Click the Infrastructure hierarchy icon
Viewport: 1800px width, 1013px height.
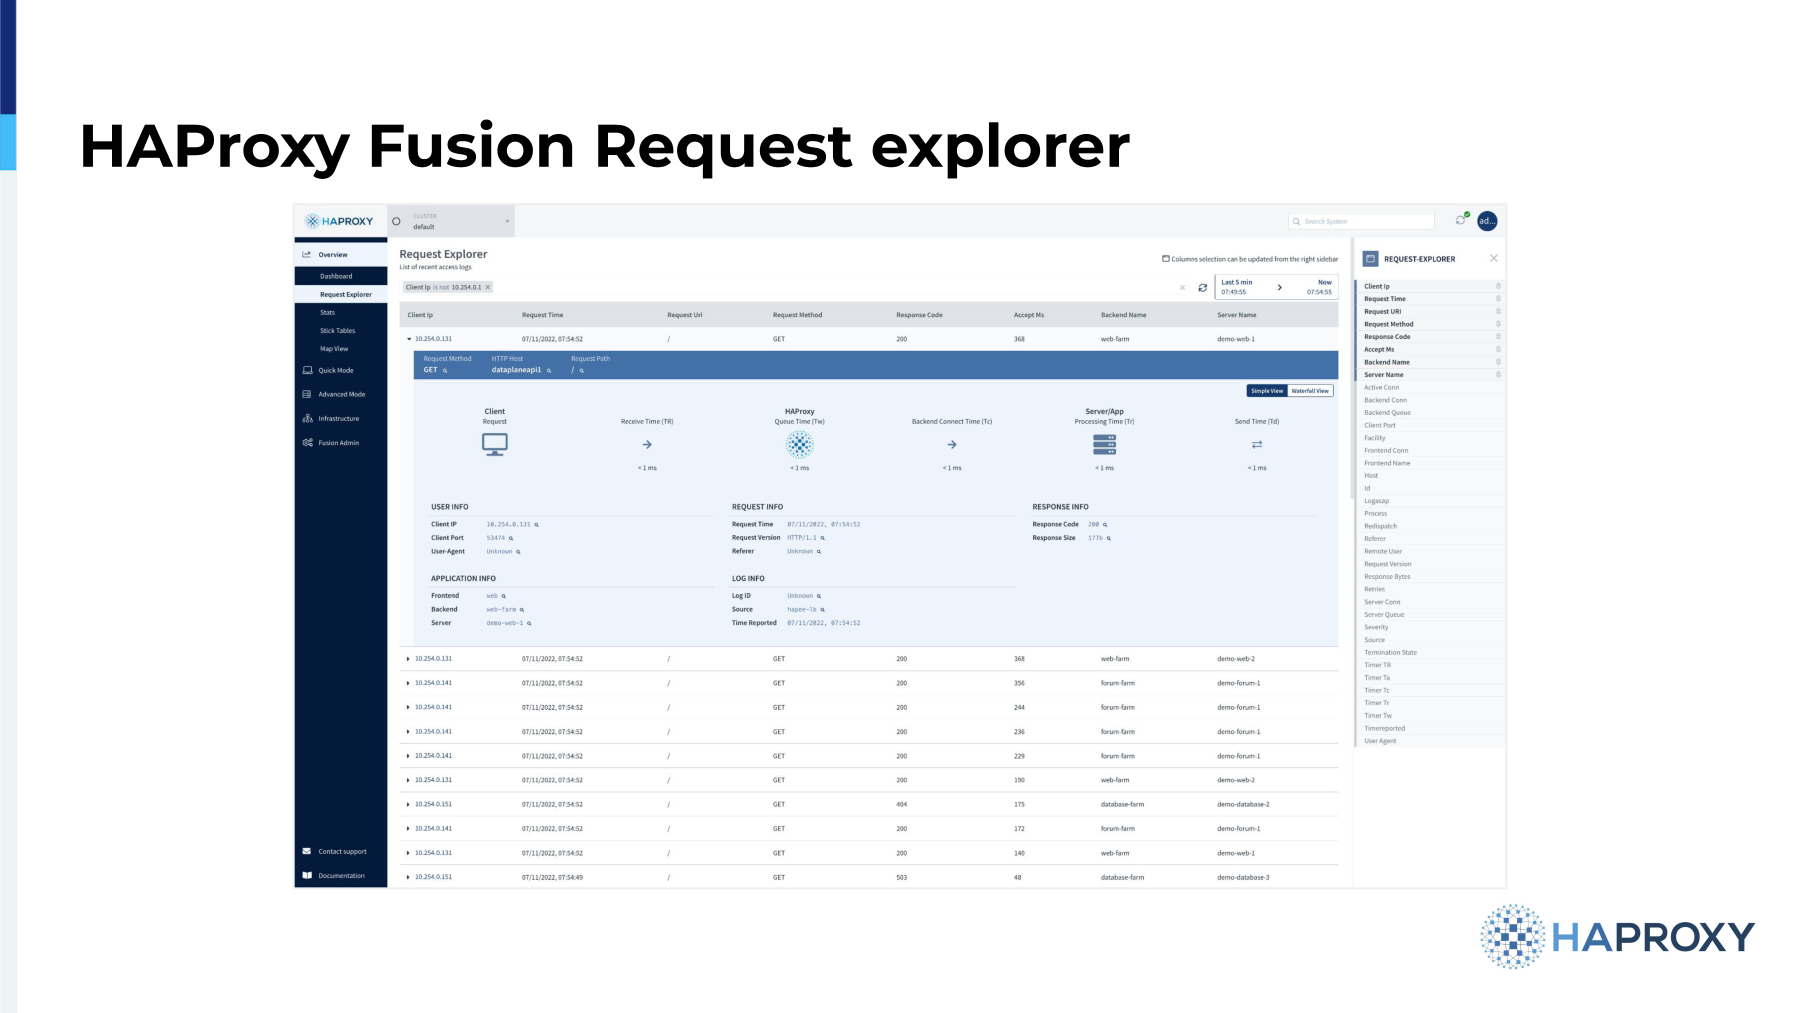point(307,418)
